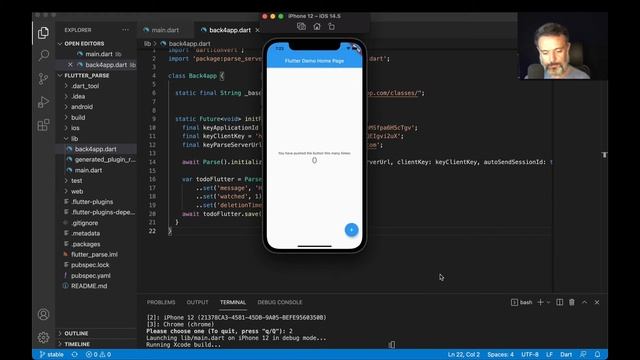Open the Explorer view in activity bar
This screenshot has width=640, height=360.
pos(43,33)
